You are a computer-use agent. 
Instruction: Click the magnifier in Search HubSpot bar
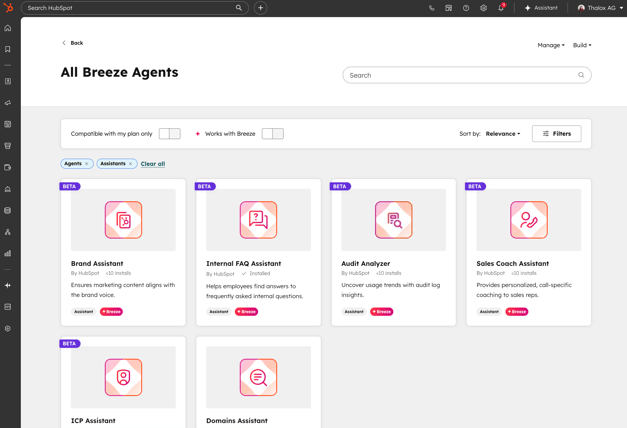click(x=239, y=8)
